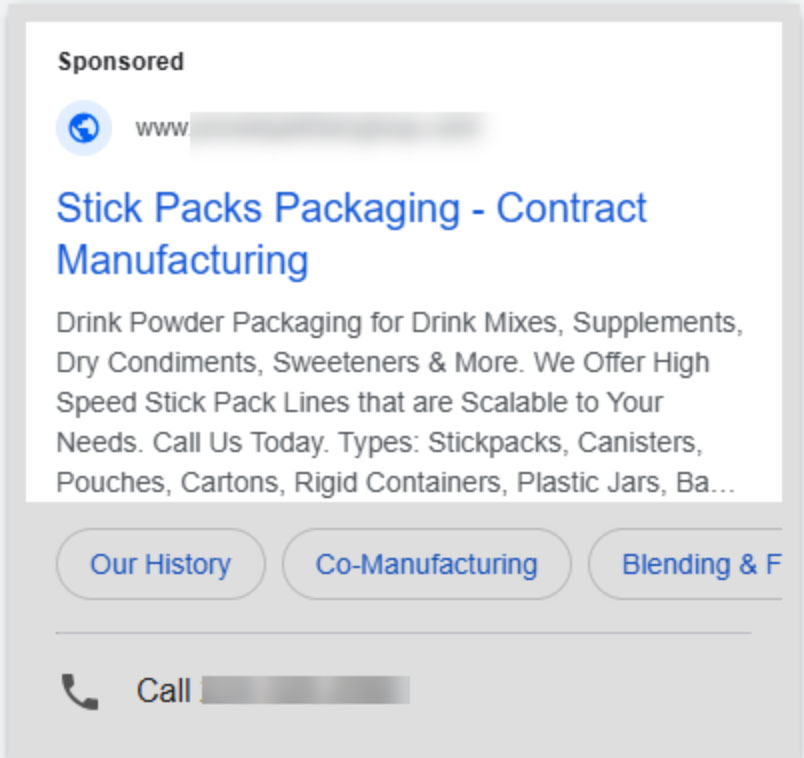Click the blurred phone number

305,691
